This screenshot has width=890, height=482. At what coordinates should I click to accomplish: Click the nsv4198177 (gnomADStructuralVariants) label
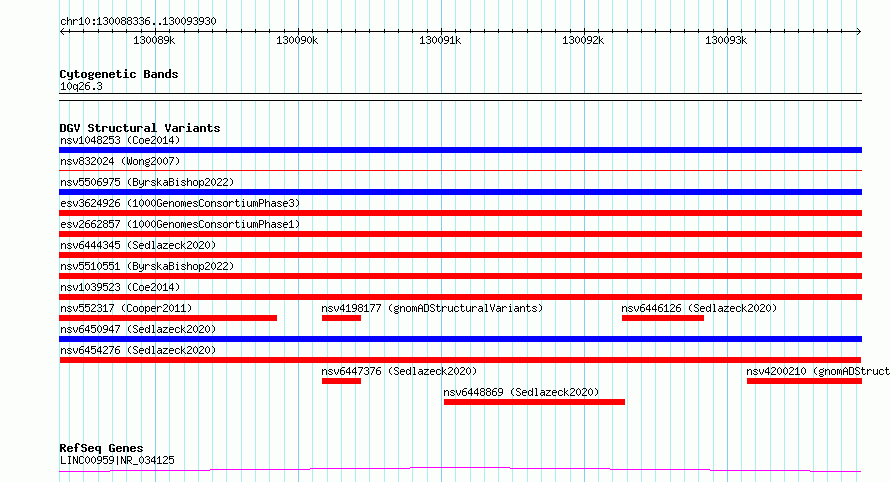pos(432,308)
